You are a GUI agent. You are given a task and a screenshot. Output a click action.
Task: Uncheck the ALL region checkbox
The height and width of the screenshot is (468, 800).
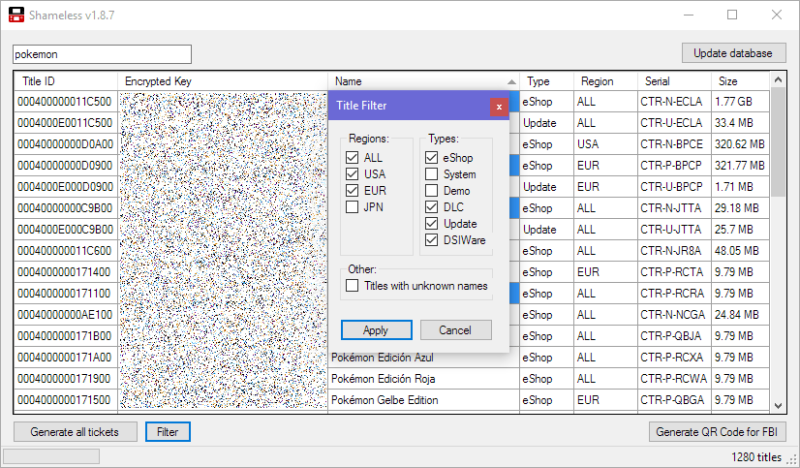pos(352,158)
